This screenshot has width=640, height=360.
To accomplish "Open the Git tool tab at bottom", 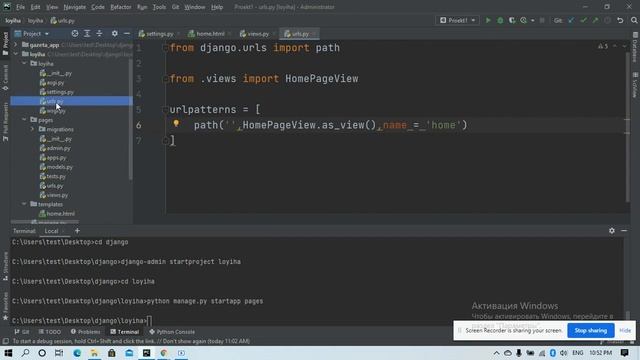I will [x=22, y=332].
